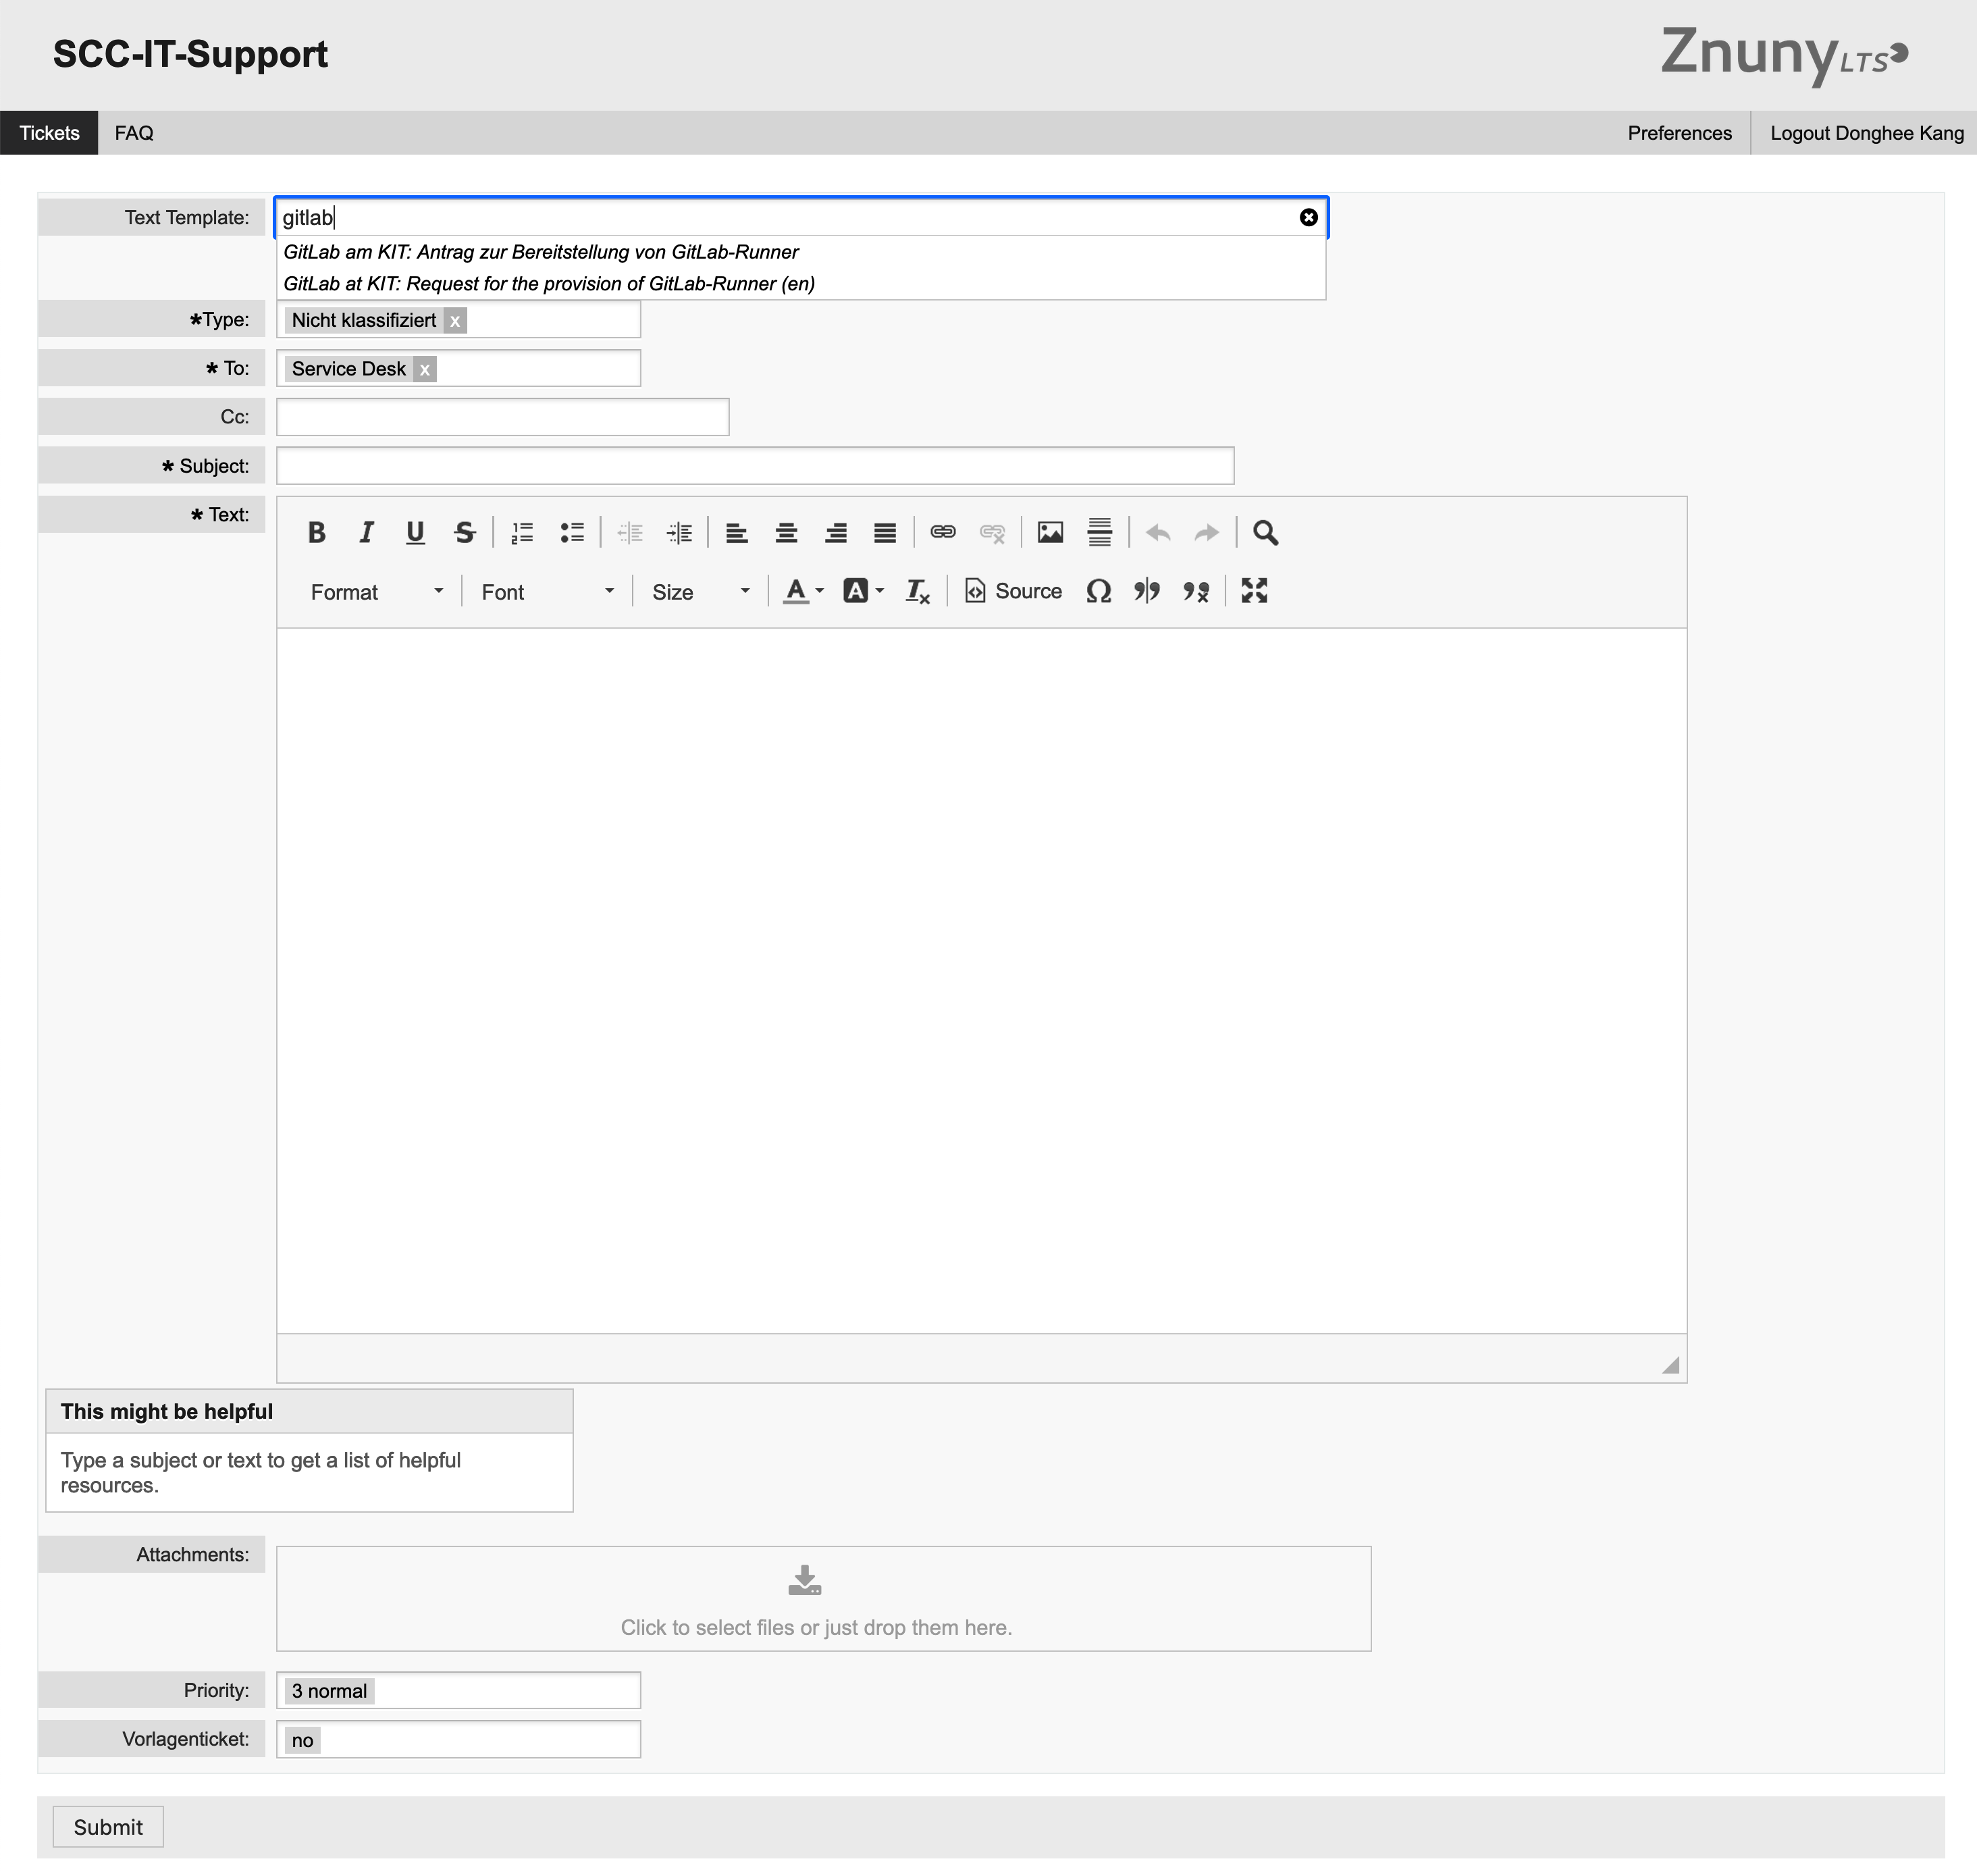Open text color picker

pos(803,591)
